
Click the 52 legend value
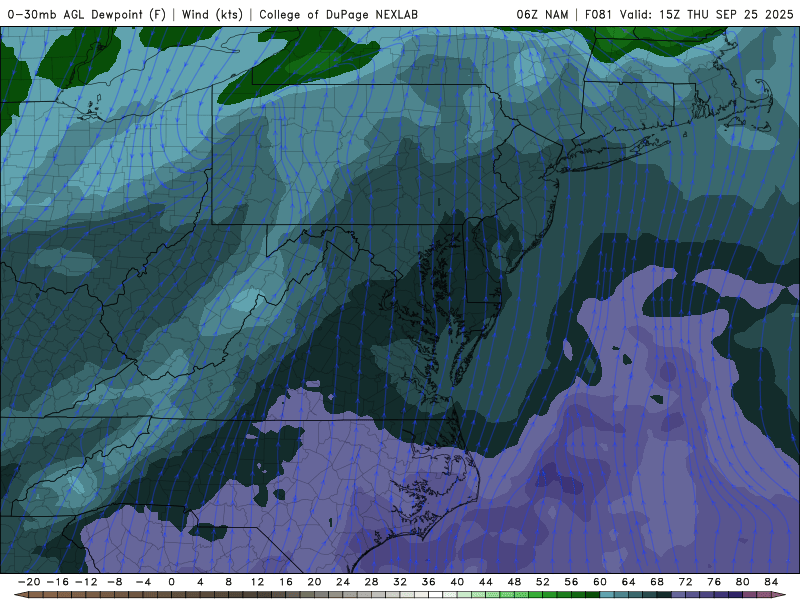[543, 582]
